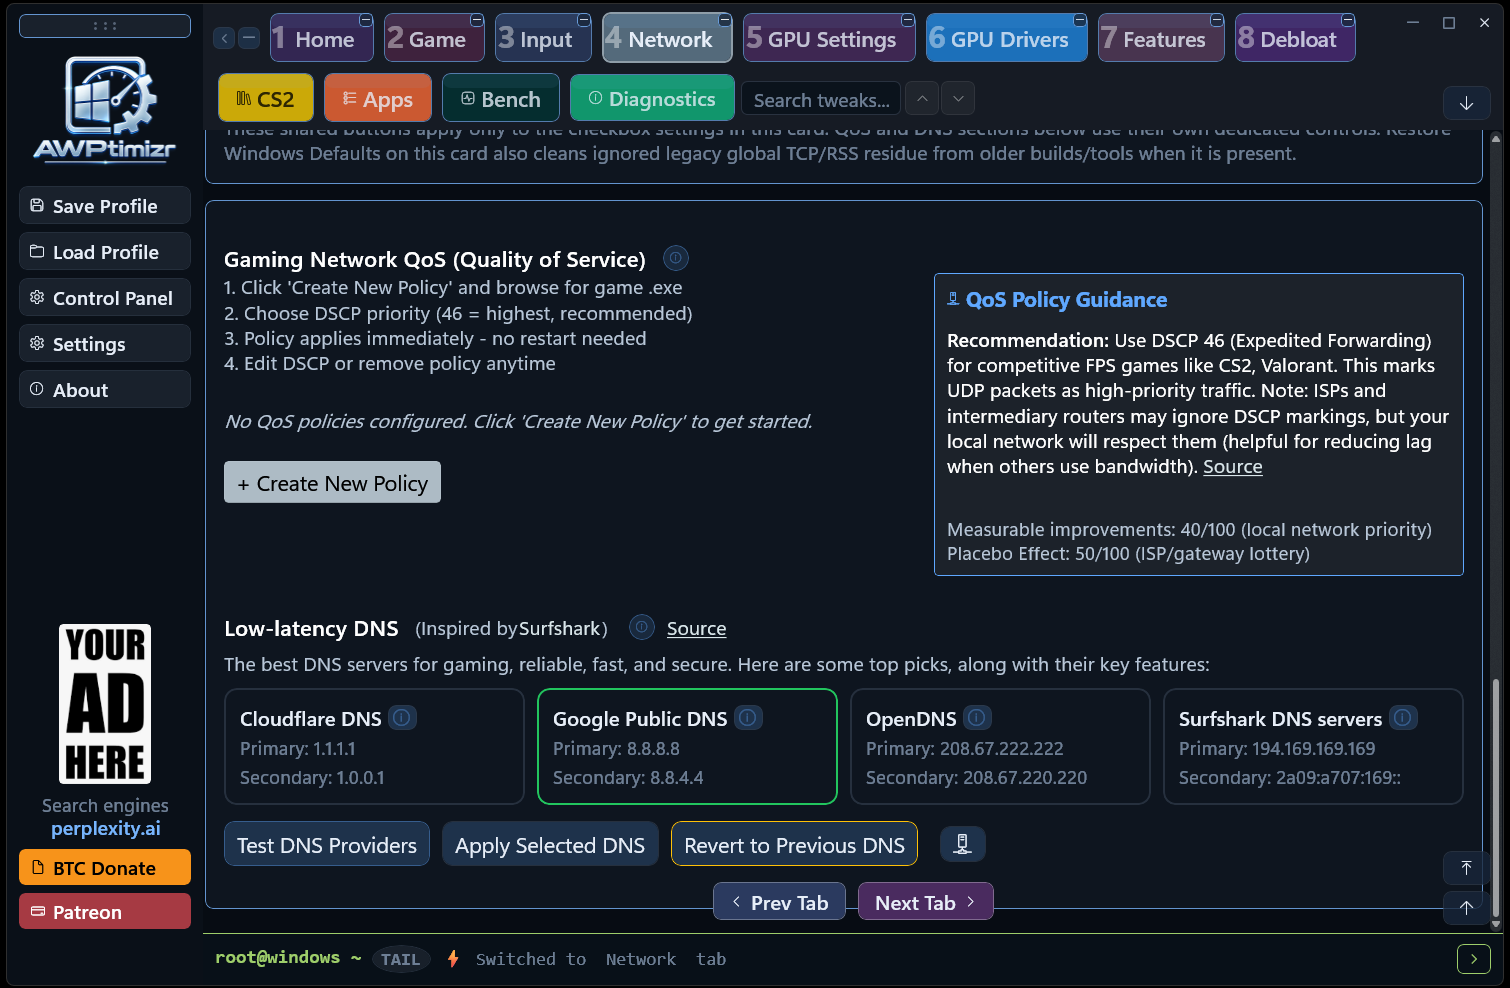The height and width of the screenshot is (988, 1510).
Task: Open Diagnostics
Action: [x=652, y=98]
